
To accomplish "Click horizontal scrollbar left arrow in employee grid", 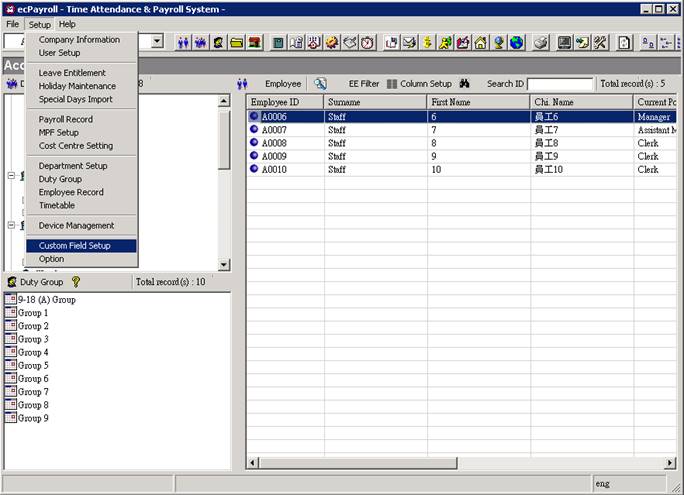I will 253,463.
